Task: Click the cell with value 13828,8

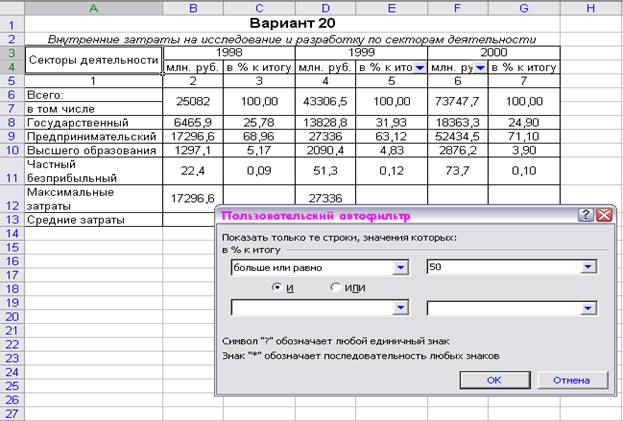Action: (x=325, y=123)
